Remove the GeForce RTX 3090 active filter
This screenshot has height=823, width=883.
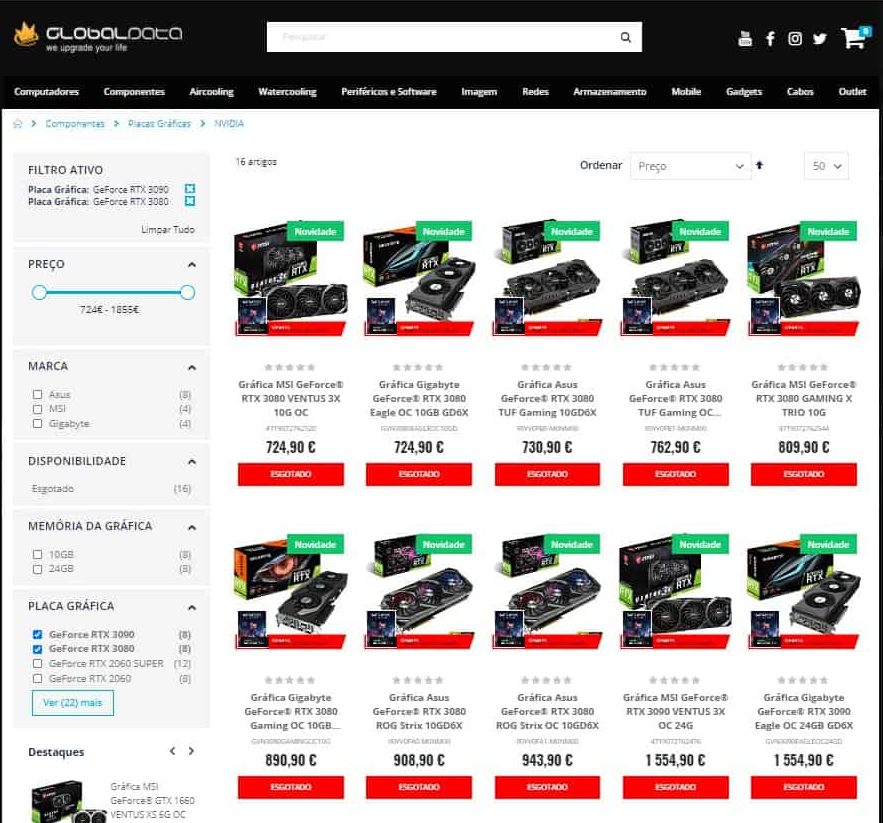coord(190,189)
